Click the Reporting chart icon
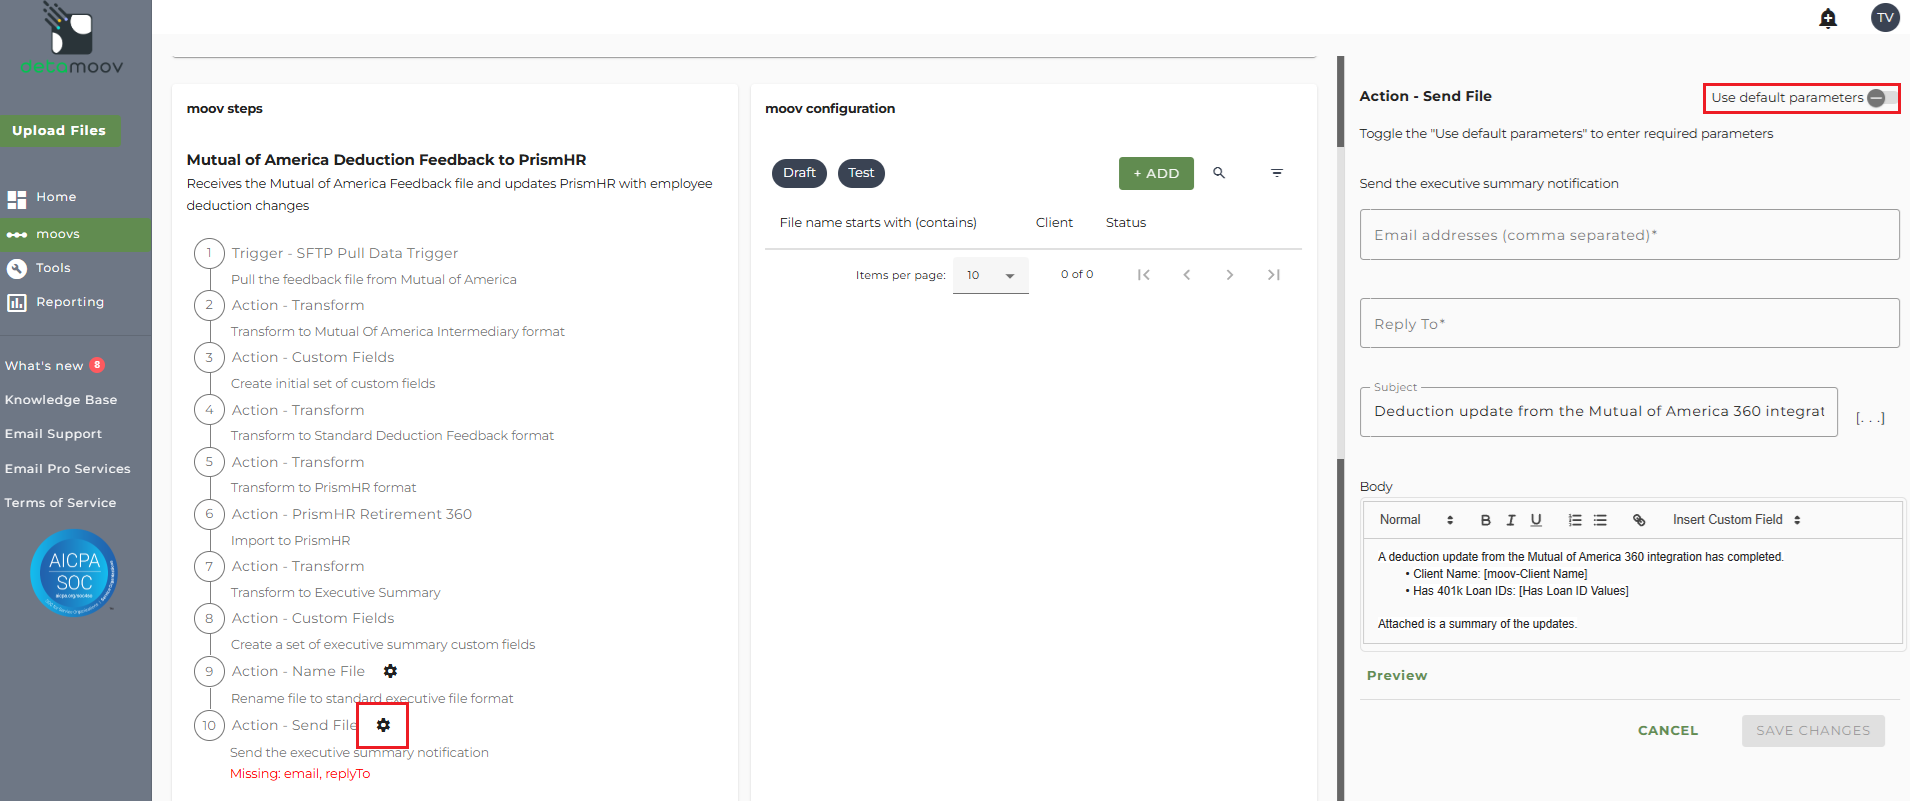Screen dimensions: 1910x801 pyautogui.click(x=17, y=302)
